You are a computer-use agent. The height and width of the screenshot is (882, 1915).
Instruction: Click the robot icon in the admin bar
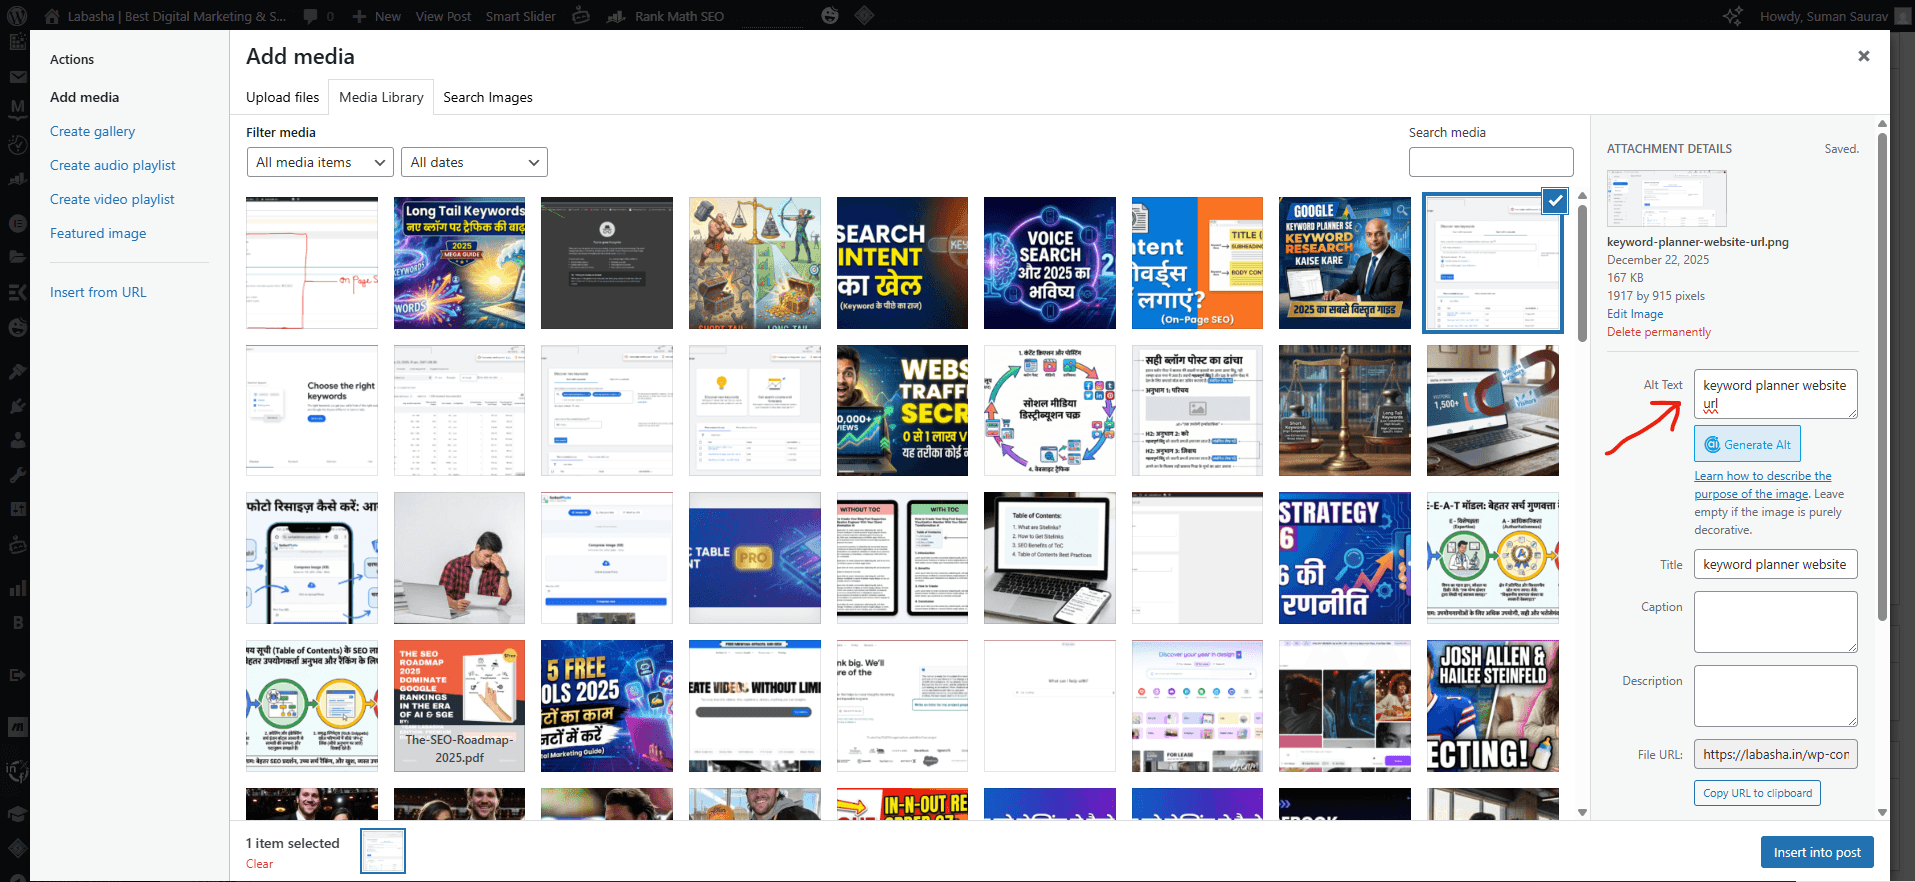click(x=581, y=16)
